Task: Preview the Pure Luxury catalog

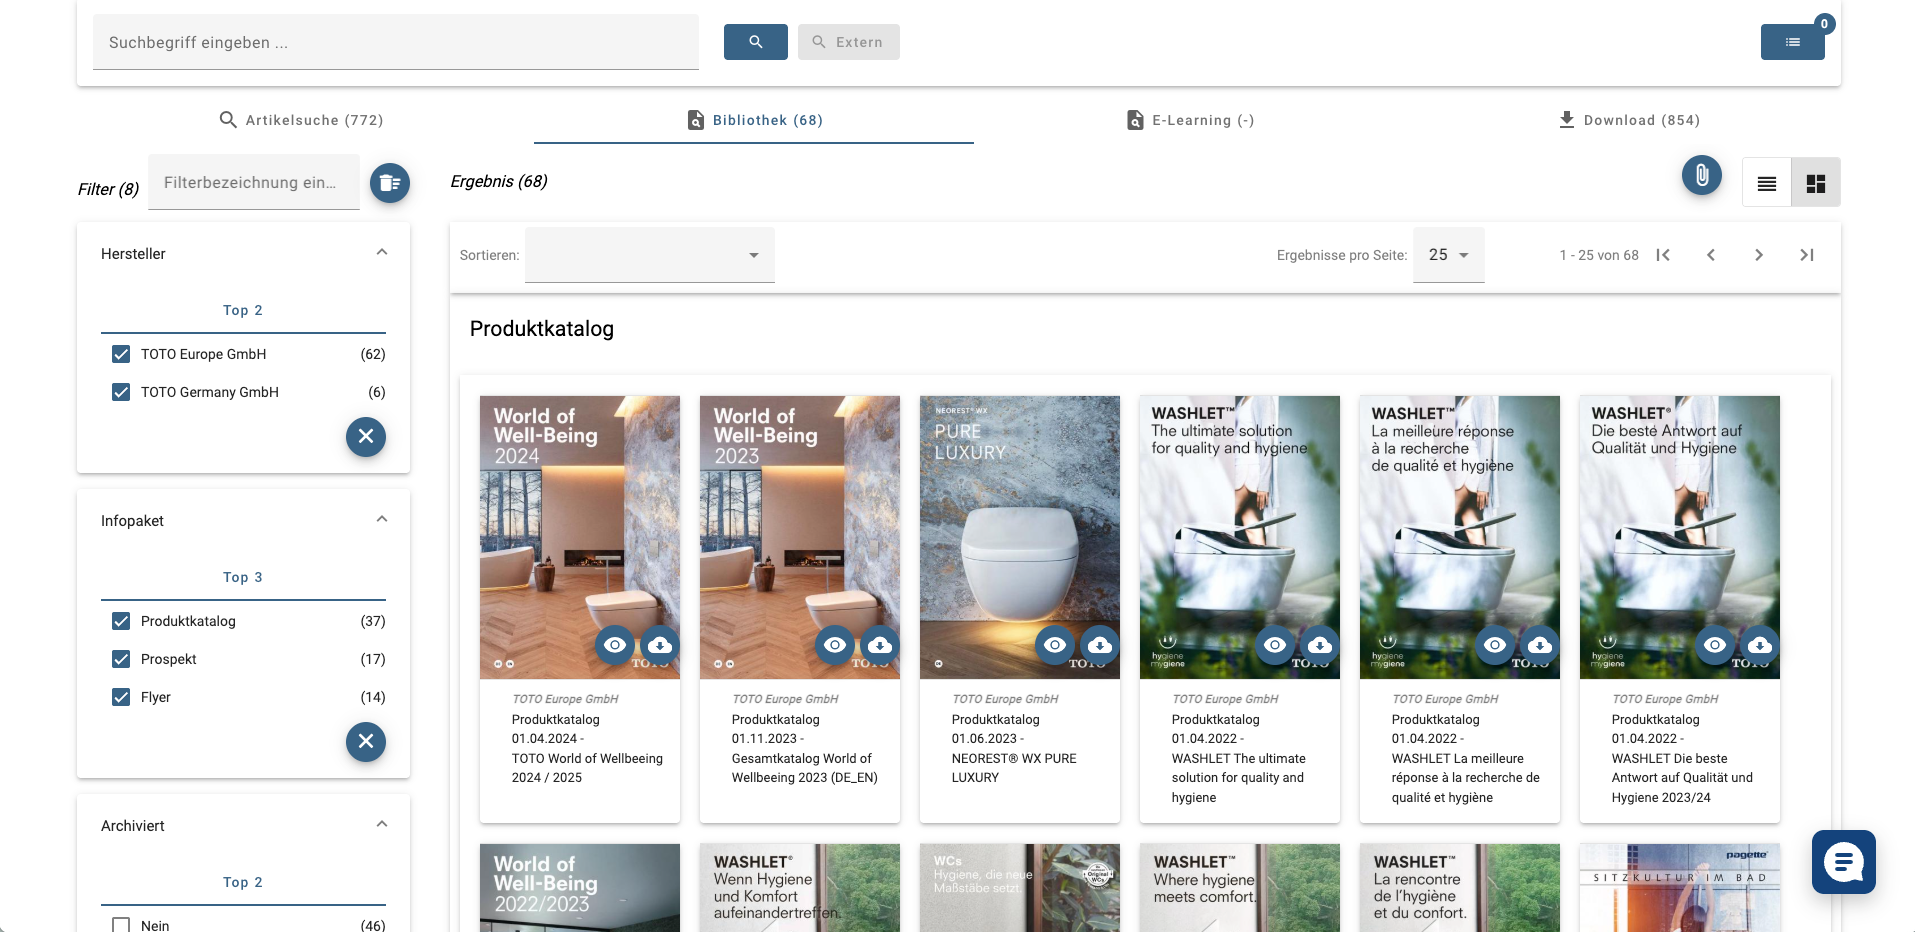Action: pyautogui.click(x=1054, y=645)
